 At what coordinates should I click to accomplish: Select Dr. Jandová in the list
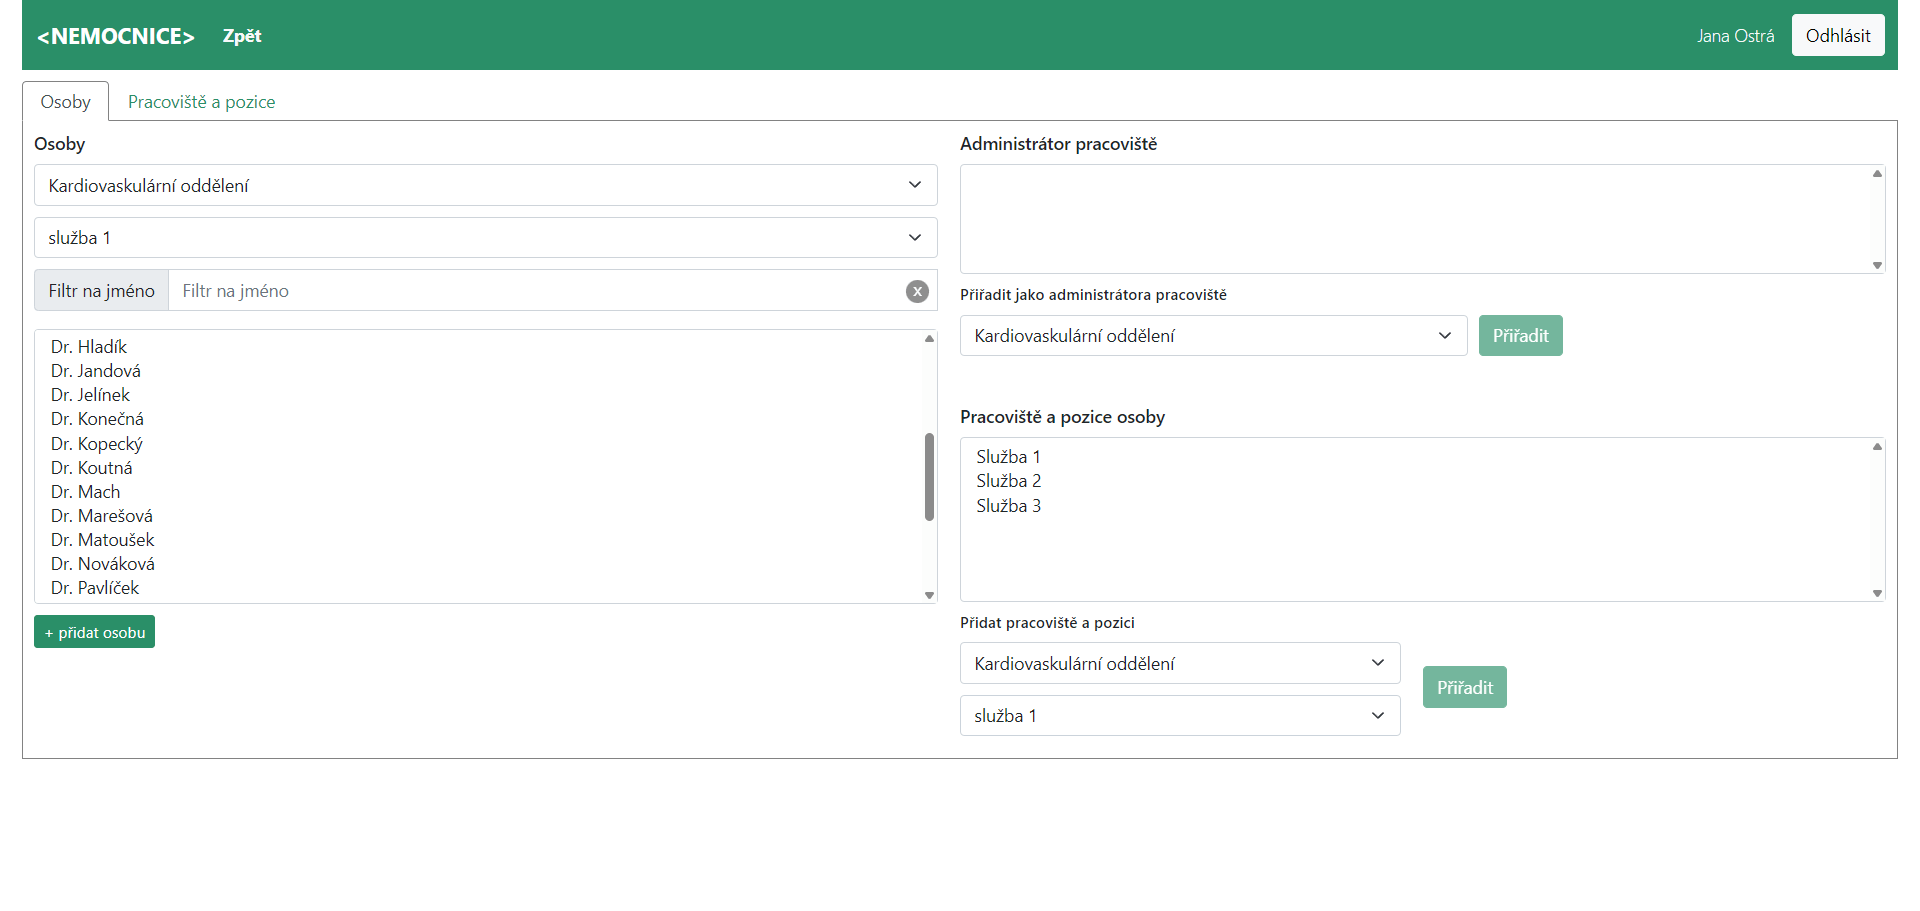[96, 371]
